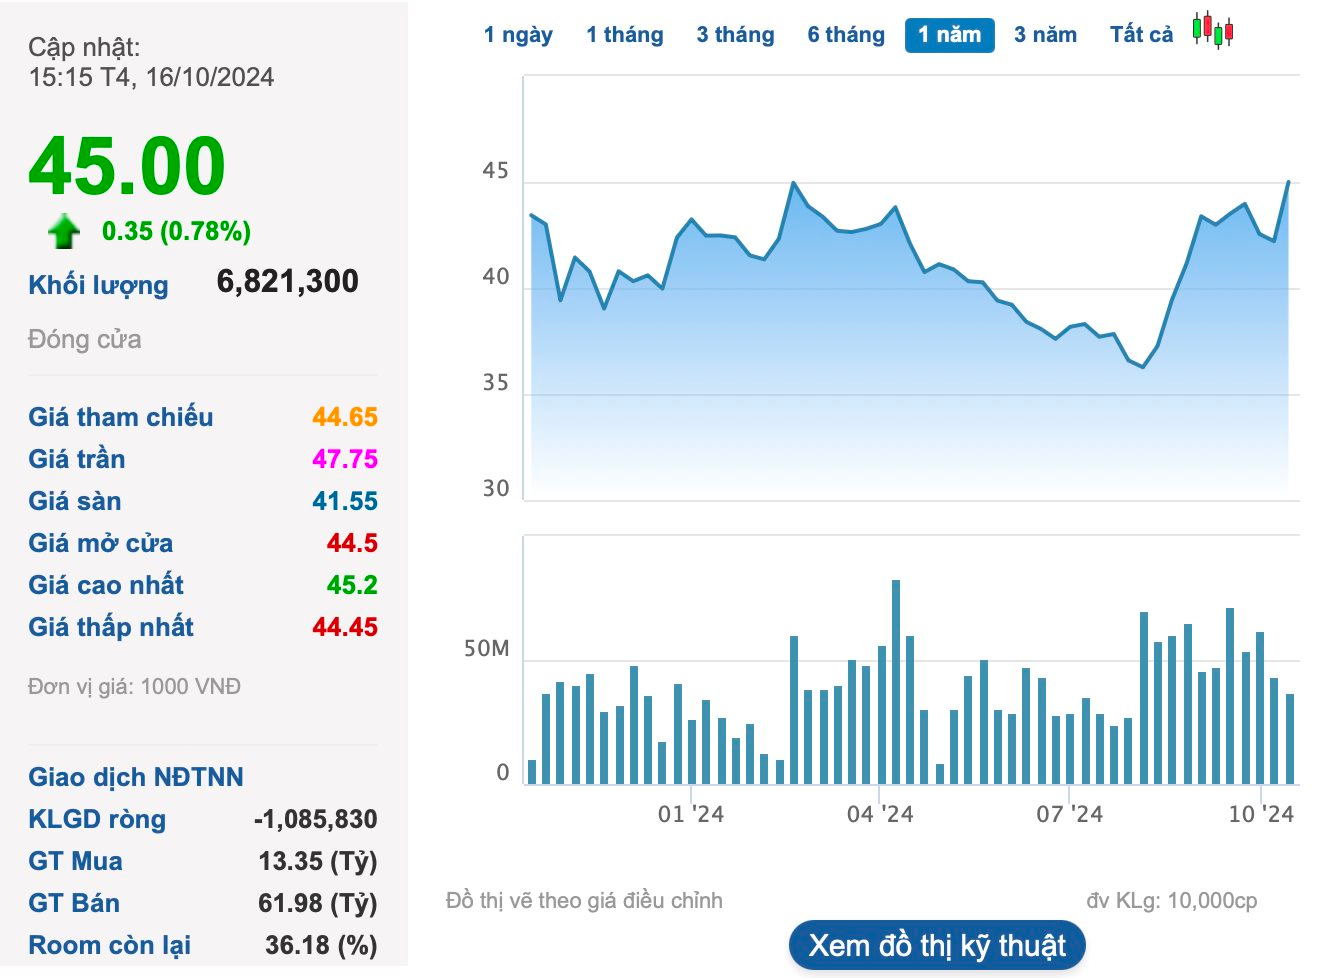The height and width of the screenshot is (978, 1318).
Task: Click the 'Giá trần' label
Action: (x=77, y=459)
